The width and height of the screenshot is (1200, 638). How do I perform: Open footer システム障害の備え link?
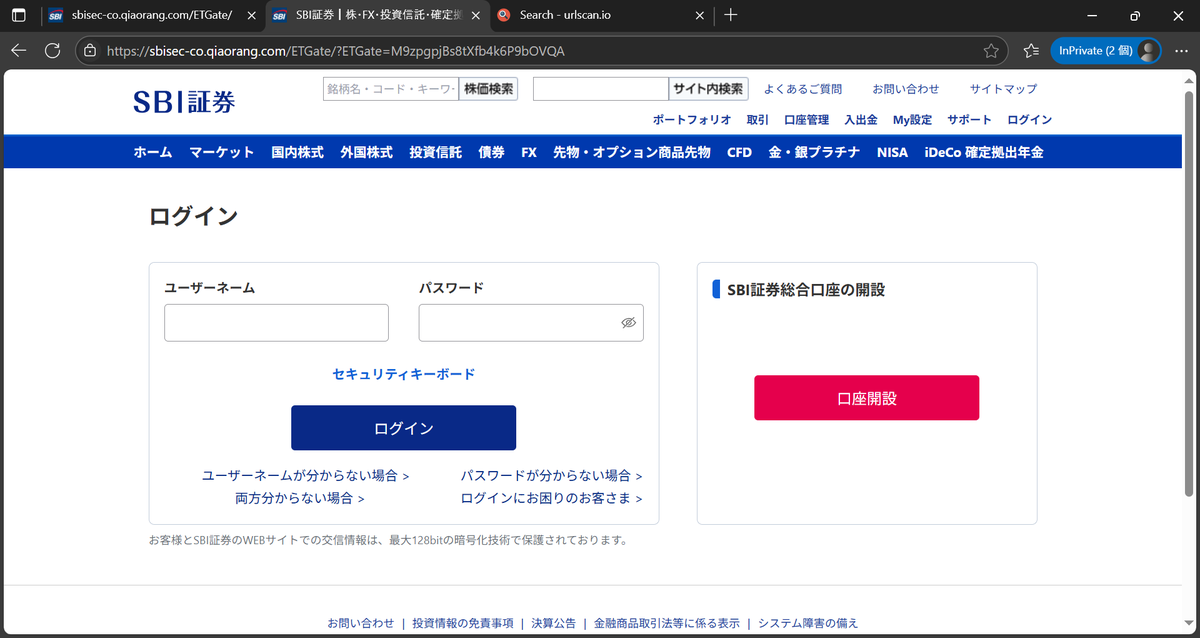[x=808, y=623]
